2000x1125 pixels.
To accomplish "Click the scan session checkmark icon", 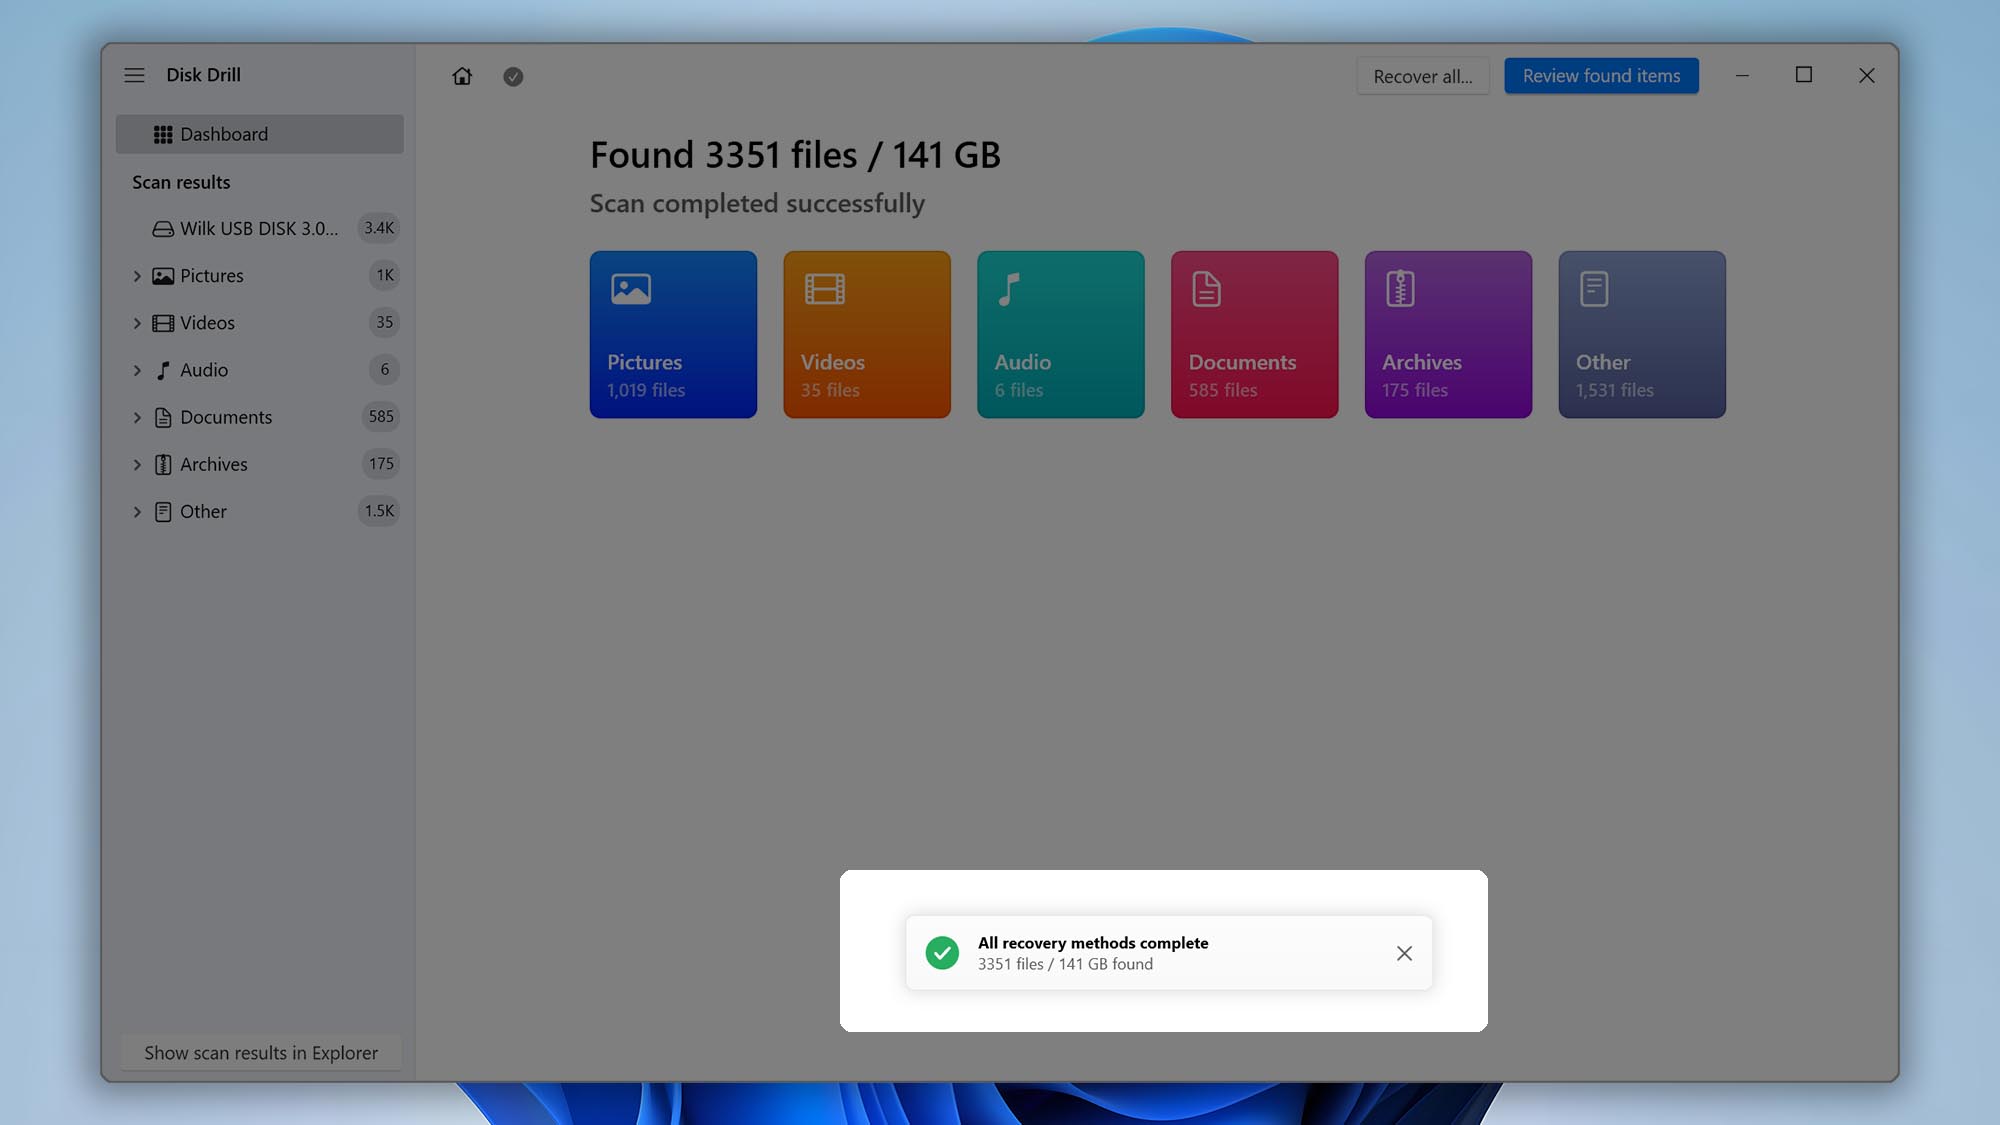I will pyautogui.click(x=513, y=76).
